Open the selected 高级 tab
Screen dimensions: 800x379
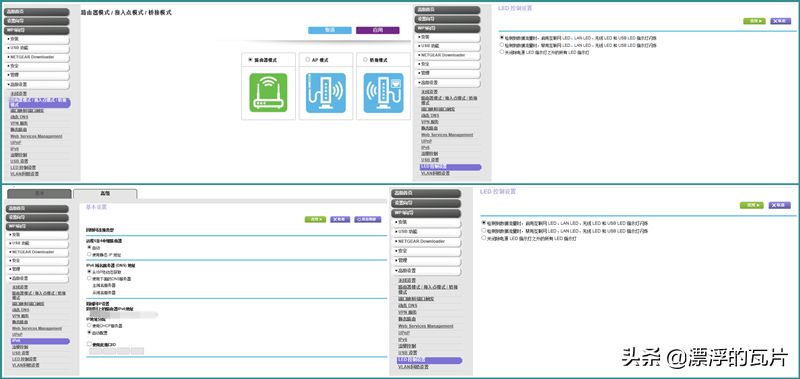[x=105, y=194]
